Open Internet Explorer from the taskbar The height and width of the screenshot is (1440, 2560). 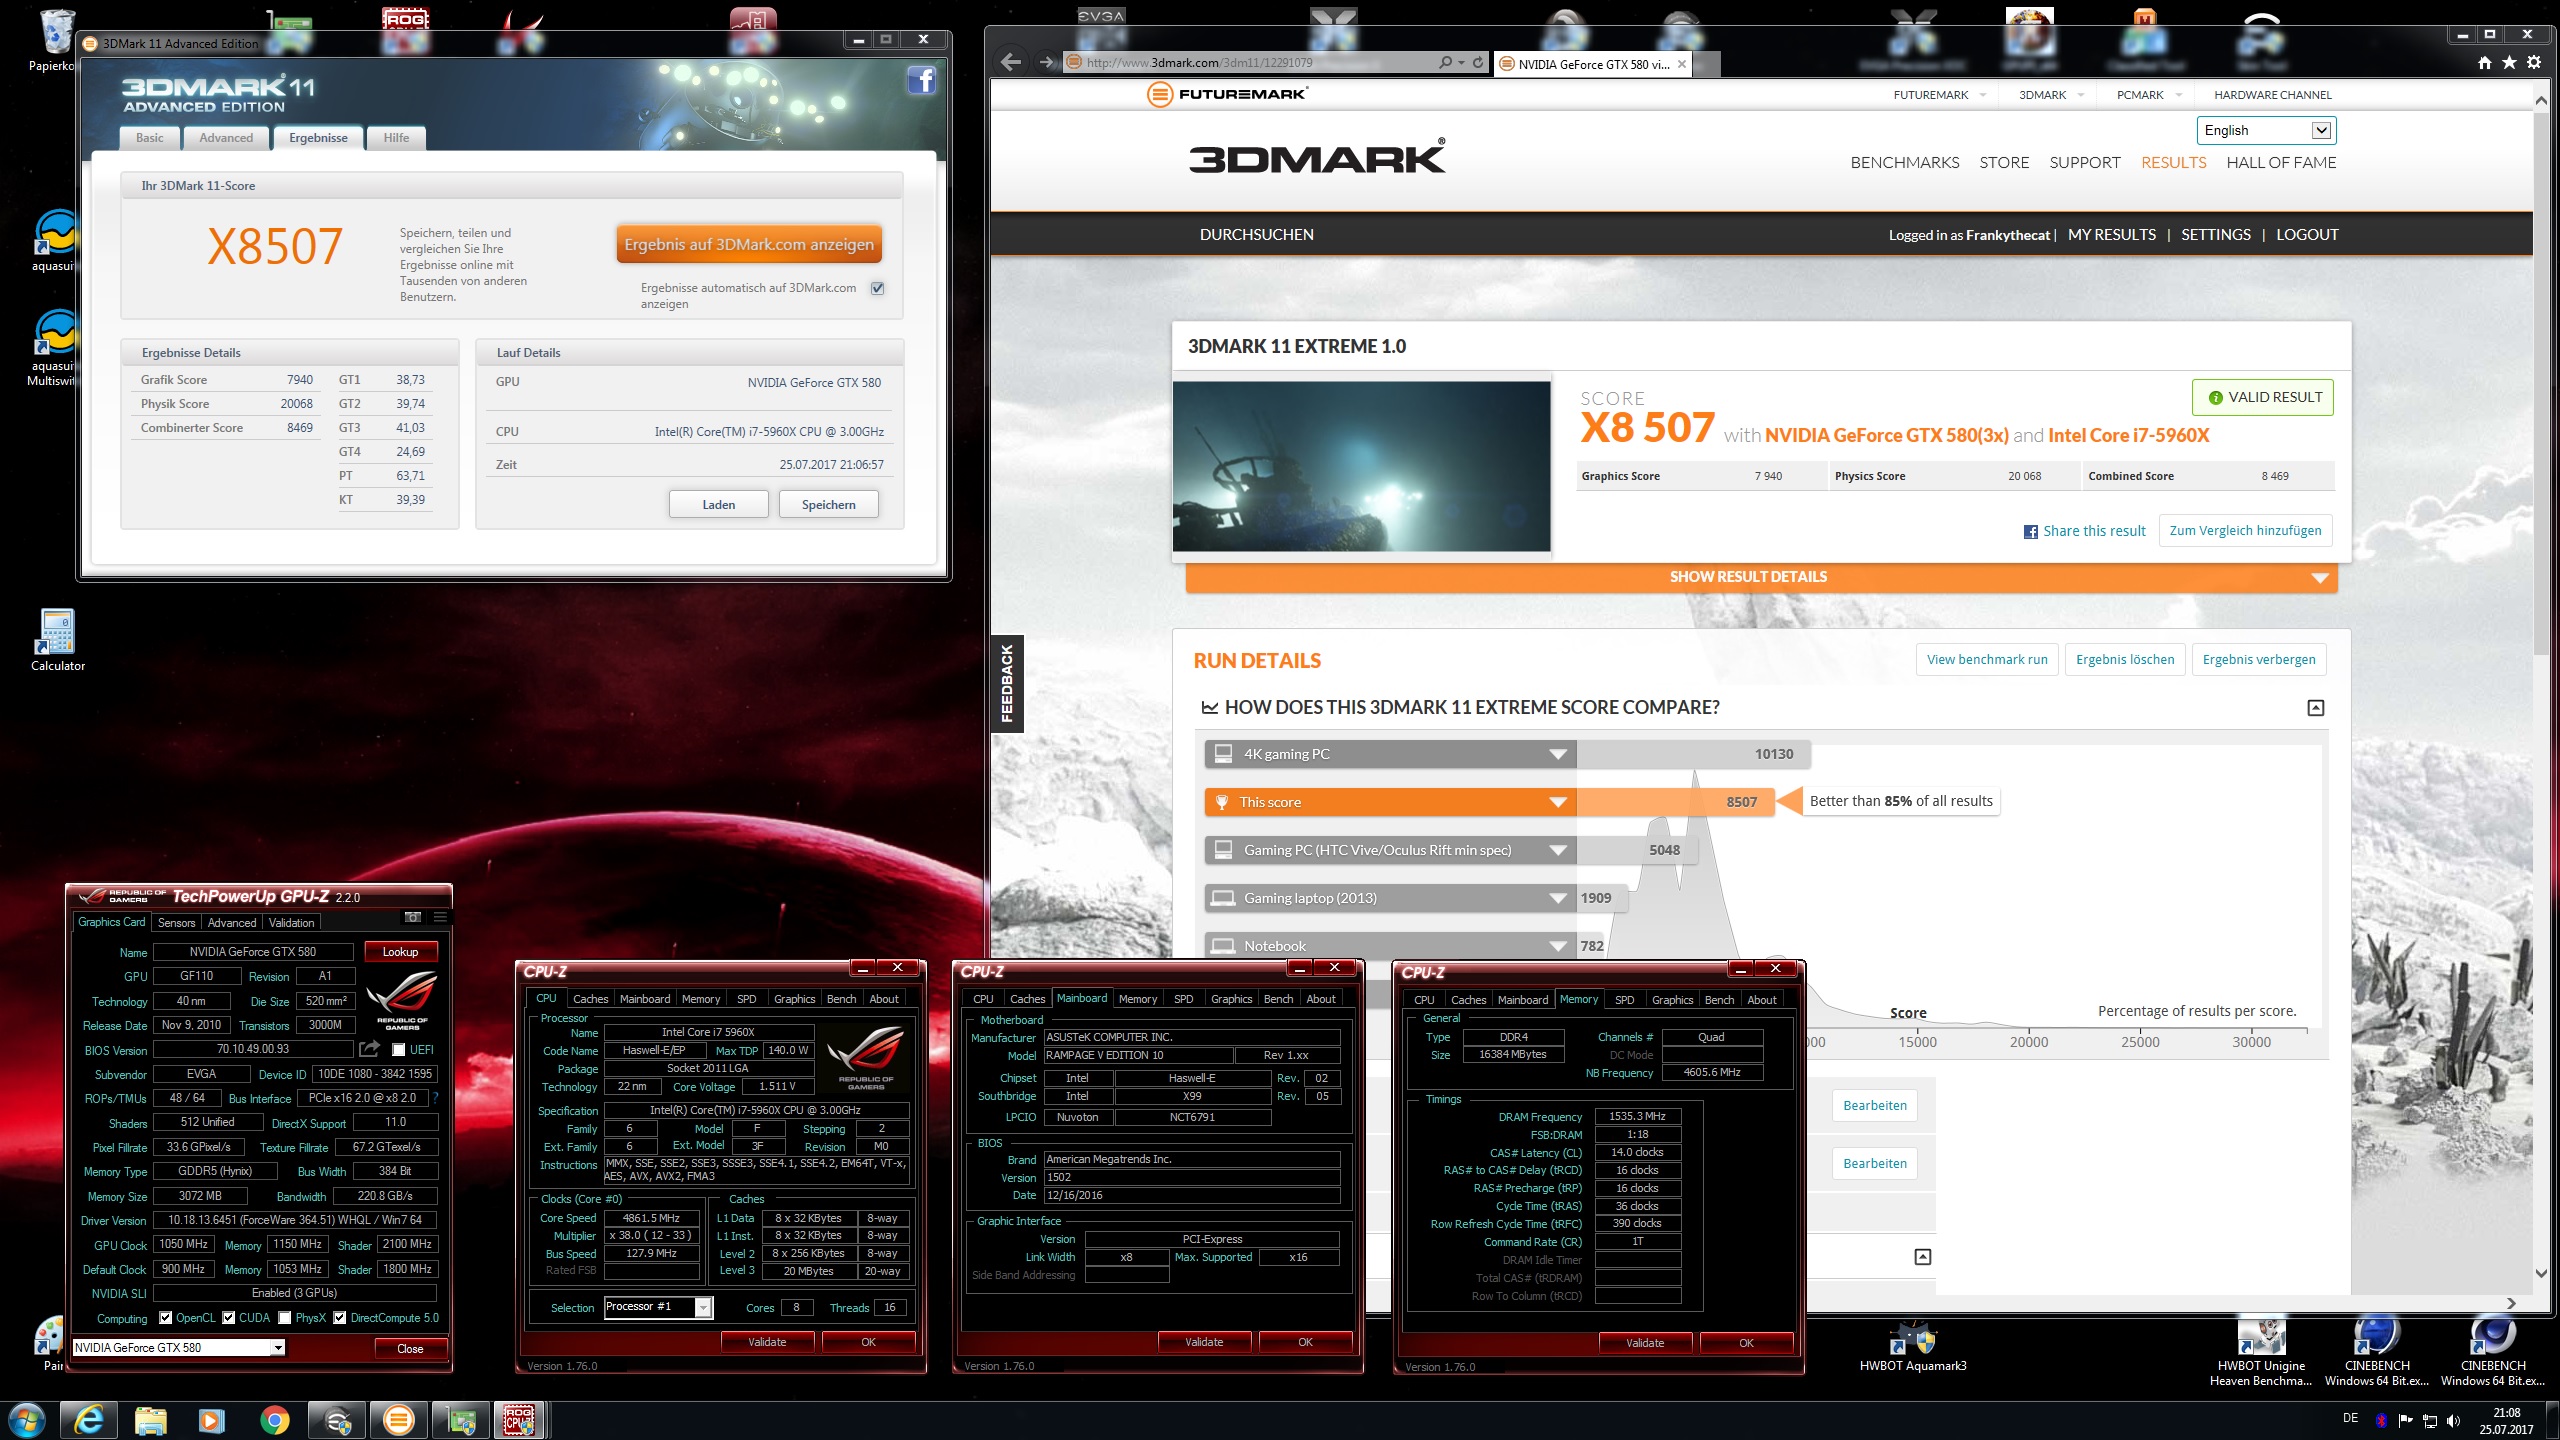coord(88,1420)
